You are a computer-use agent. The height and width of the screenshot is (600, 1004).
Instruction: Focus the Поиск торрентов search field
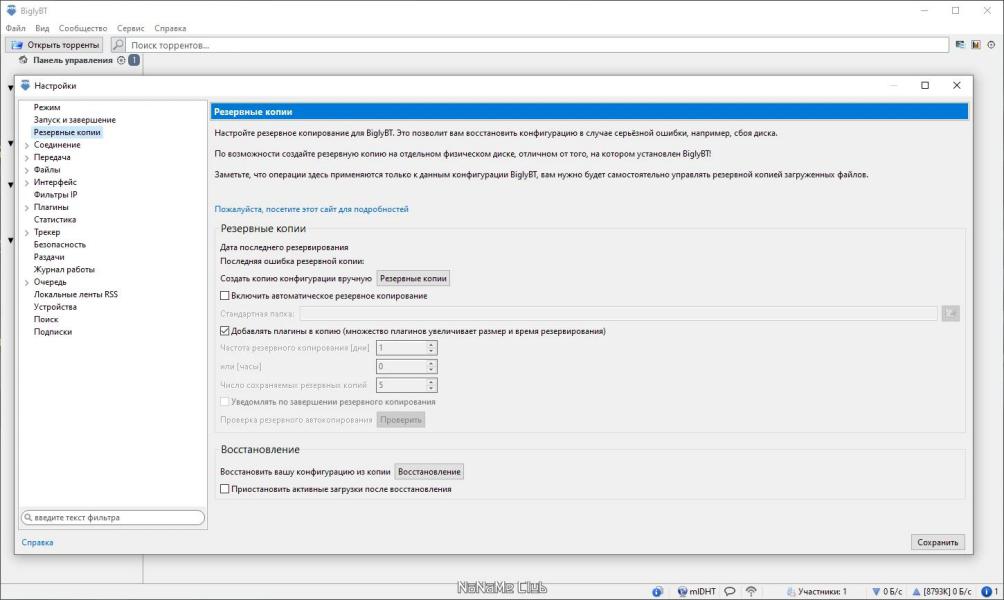click(537, 45)
